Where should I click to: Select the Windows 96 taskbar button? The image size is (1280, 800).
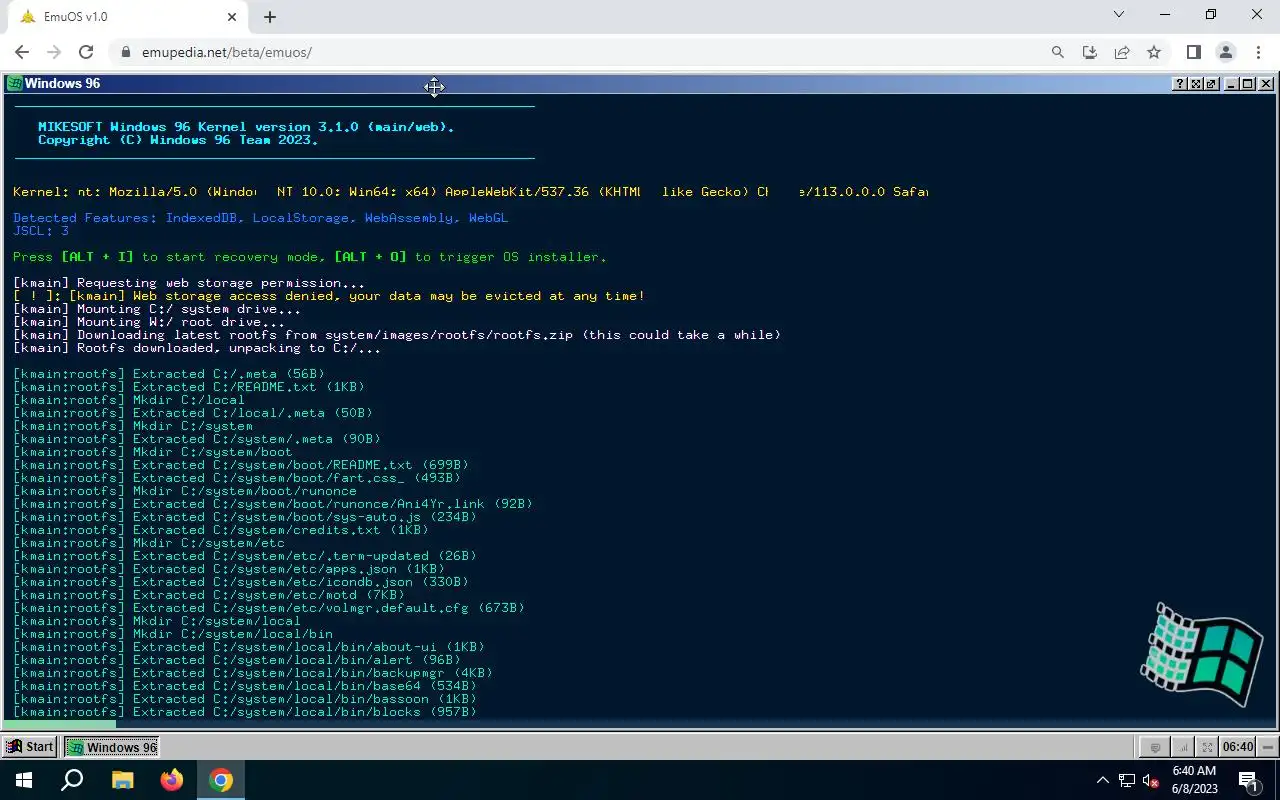pos(112,747)
